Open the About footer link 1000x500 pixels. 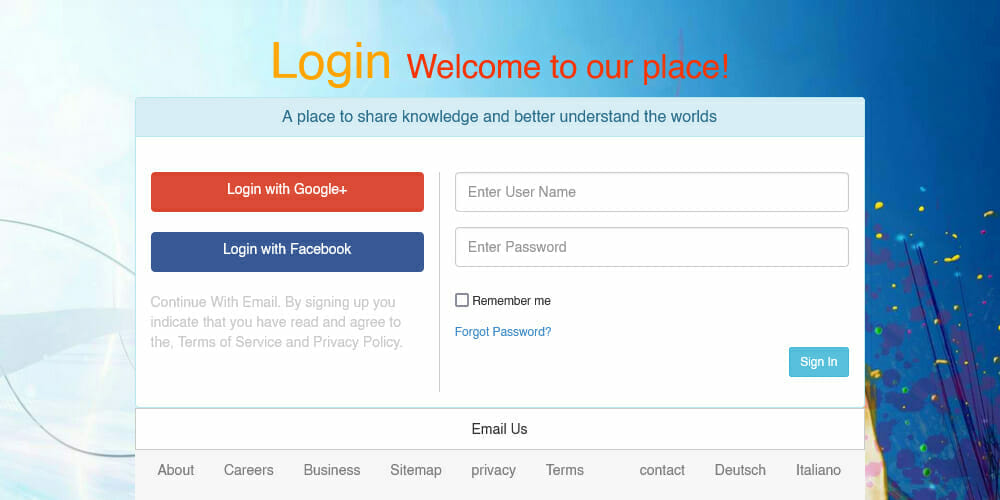point(176,470)
